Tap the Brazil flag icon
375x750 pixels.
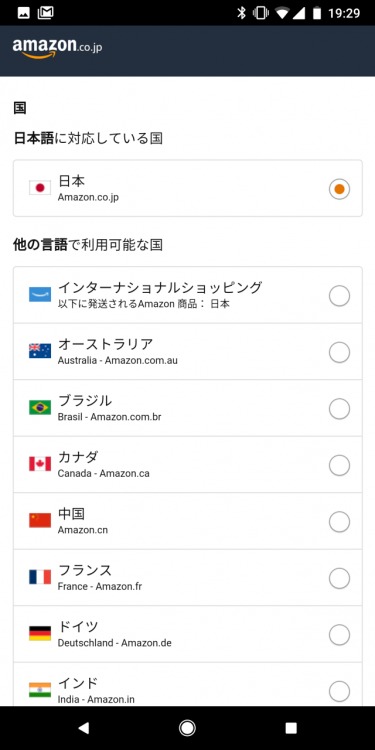click(x=40, y=408)
